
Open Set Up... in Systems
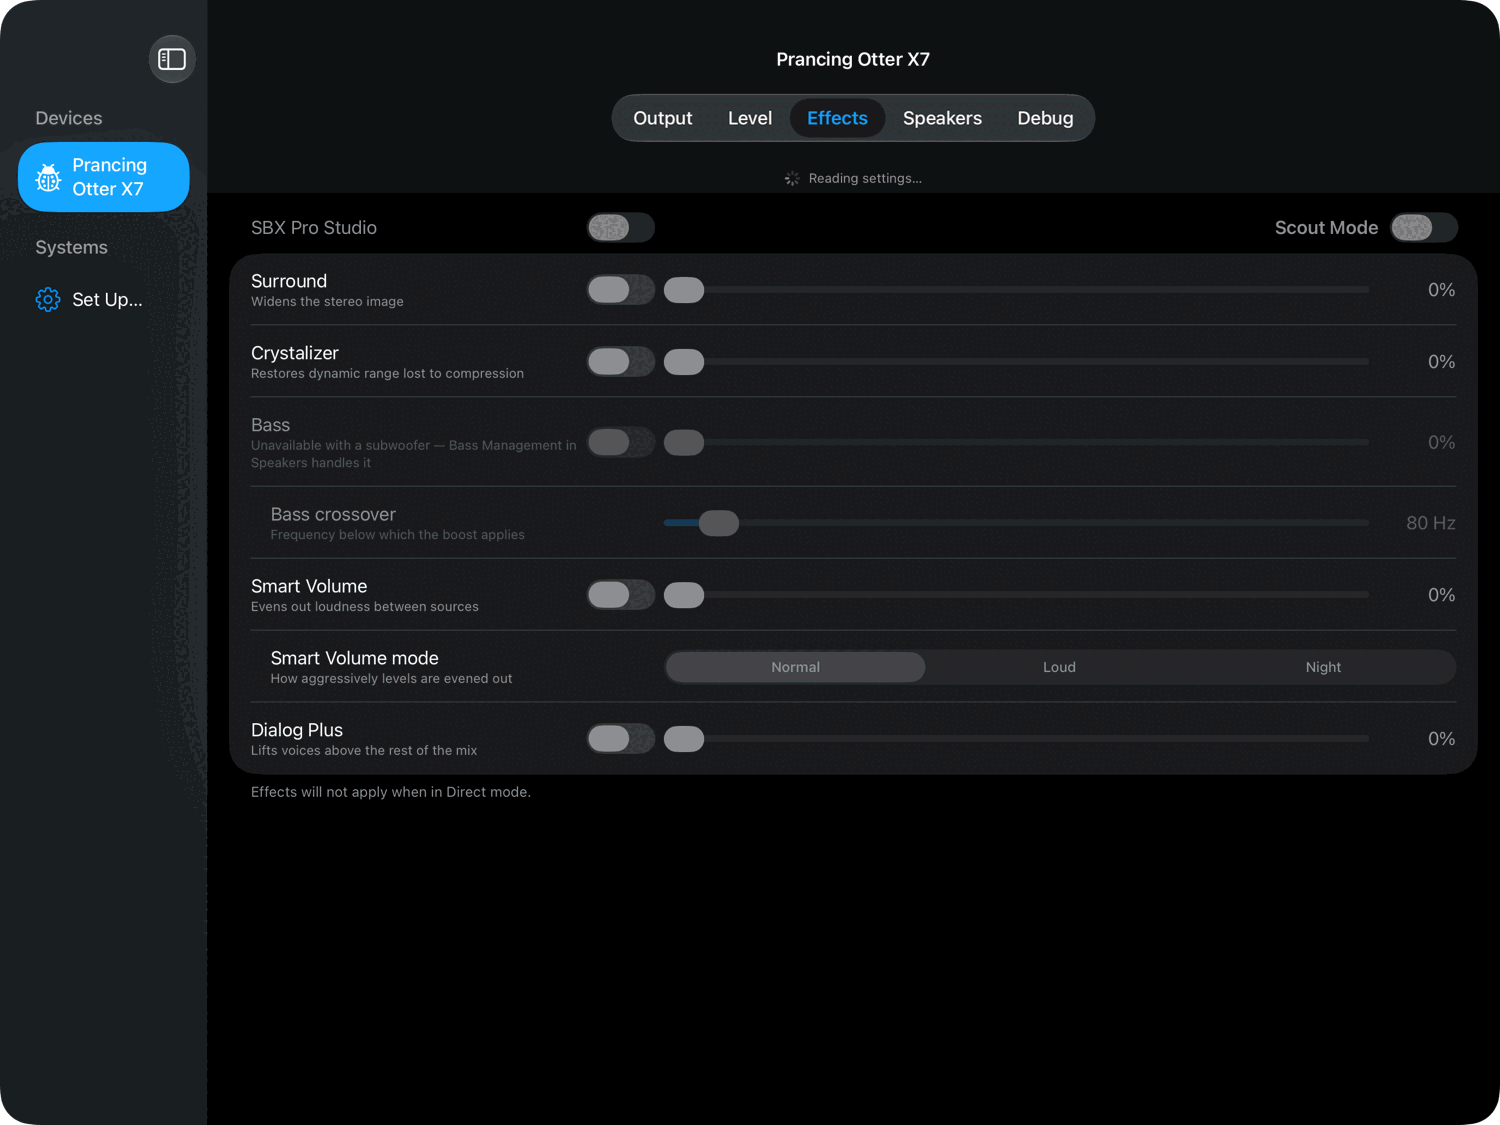(104, 299)
